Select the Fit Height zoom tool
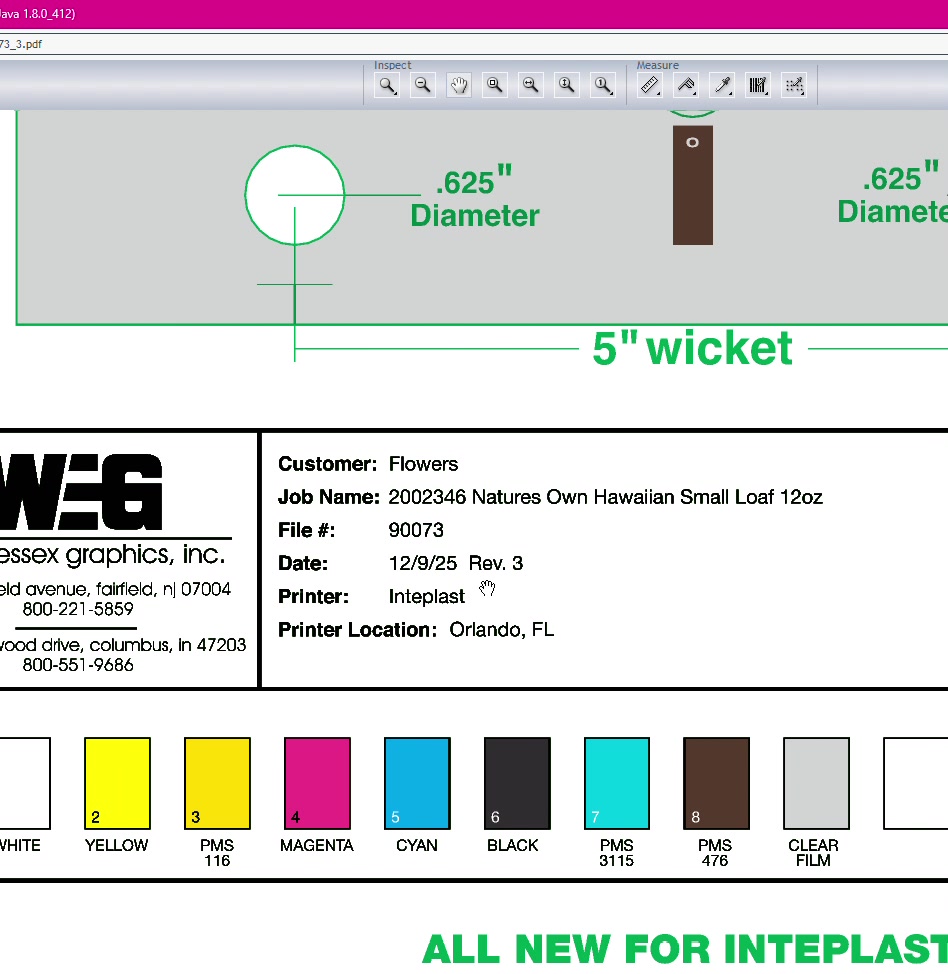 (x=566, y=85)
